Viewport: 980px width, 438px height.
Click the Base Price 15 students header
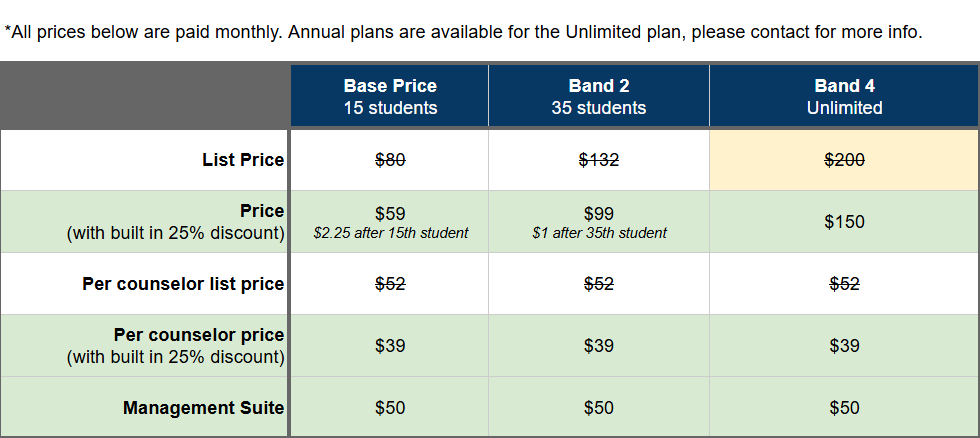click(390, 97)
